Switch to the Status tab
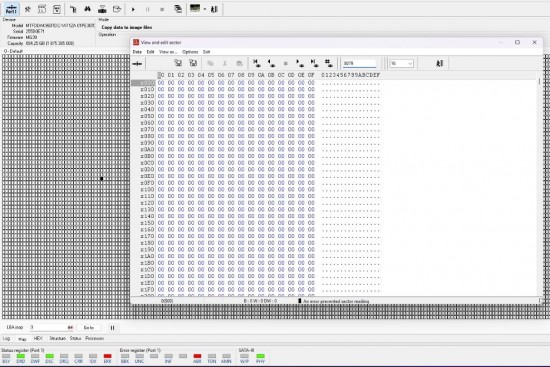Image resolution: width=550 pixels, height=367 pixels. click(75, 338)
